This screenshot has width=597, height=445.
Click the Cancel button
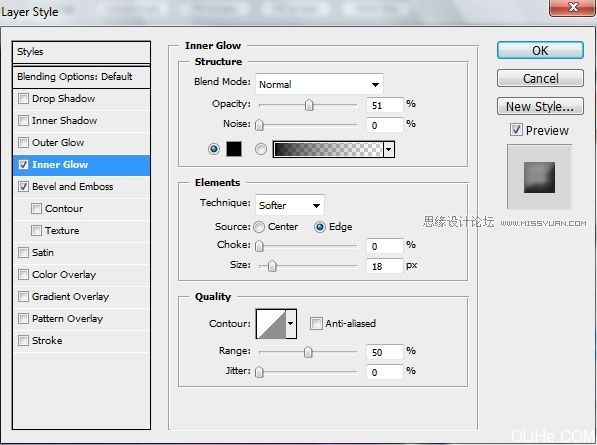point(540,78)
